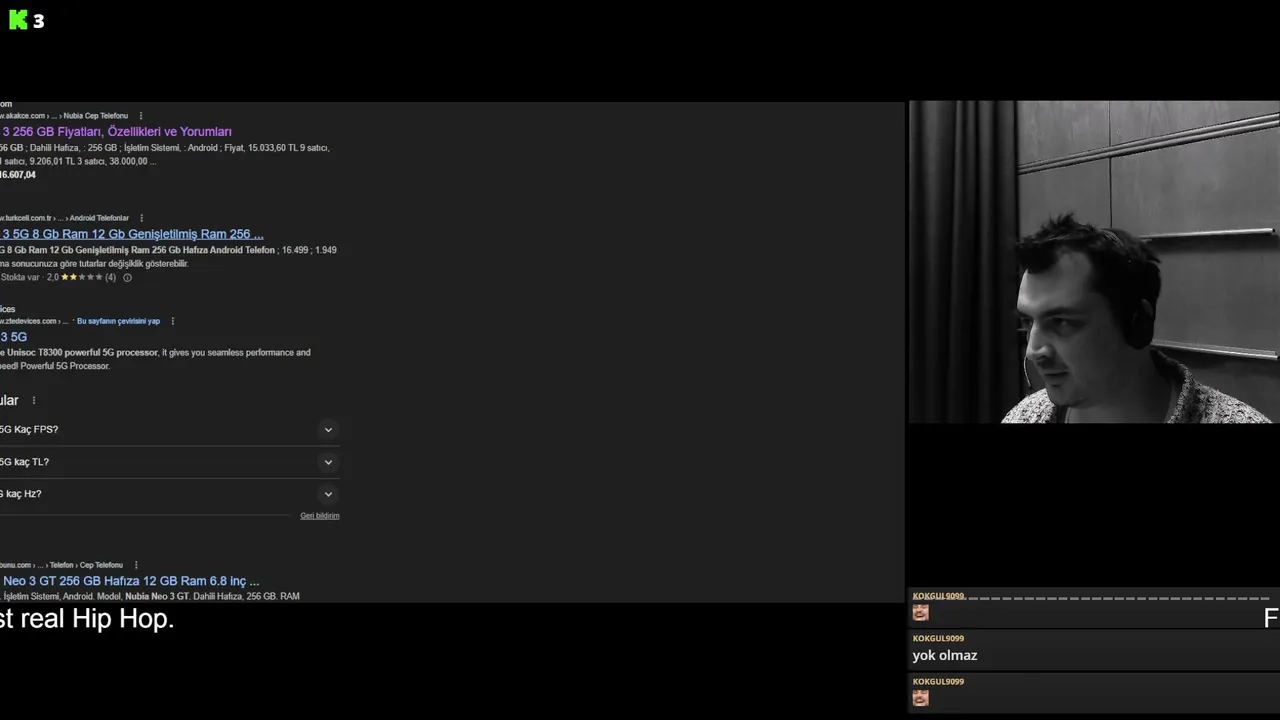The image size is (1280, 720).
Task: Click the emote under the first KOKGUL9099 message
Action: 920,613
